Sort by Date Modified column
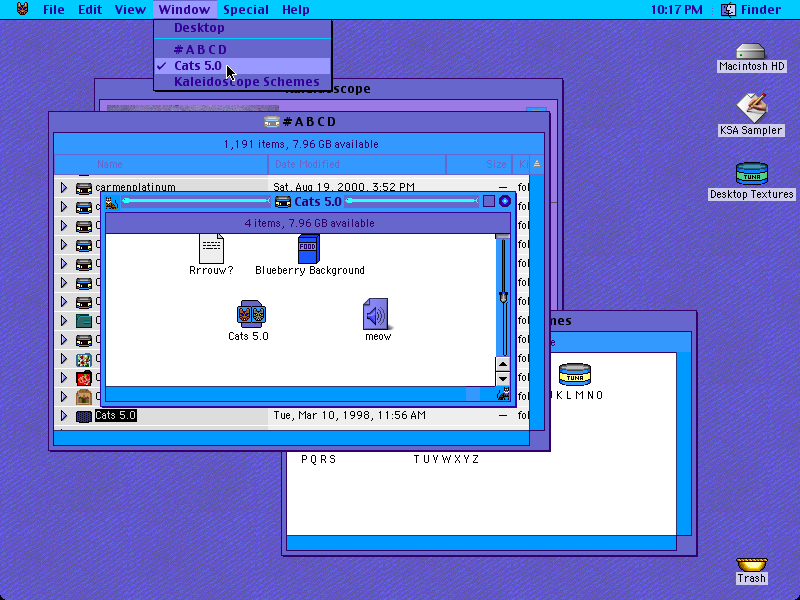 (357, 164)
